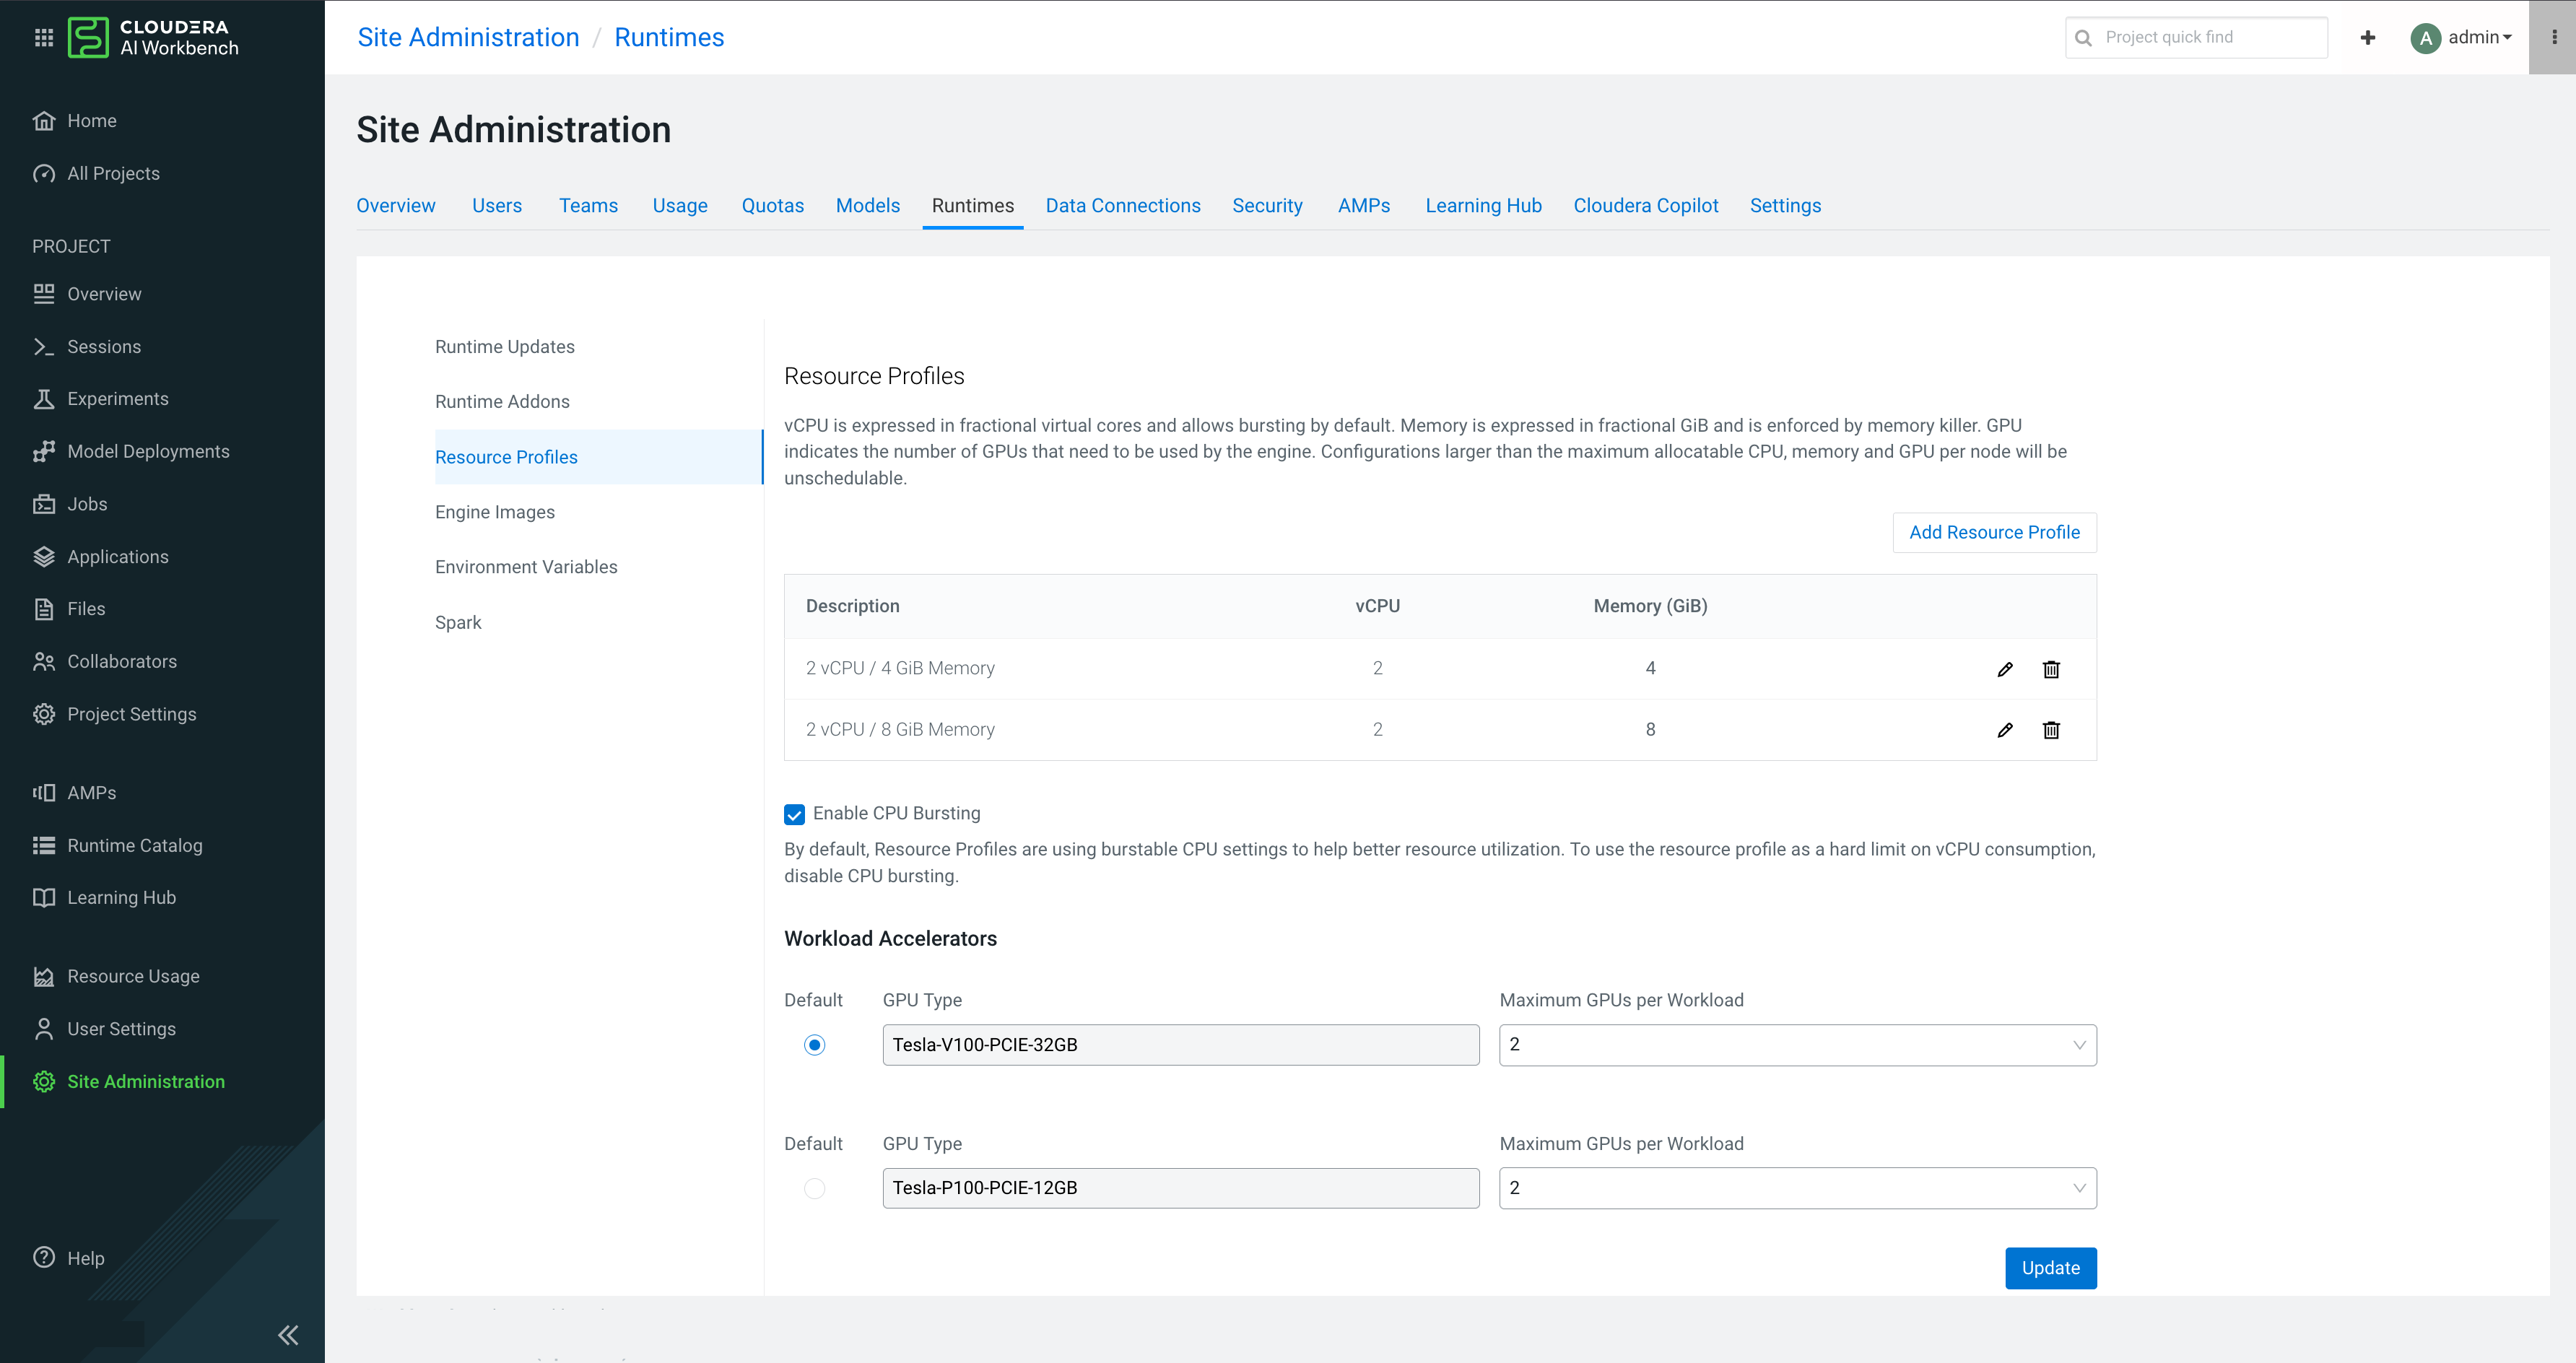The image size is (2576, 1363).
Task: Uncheck Enable CPU Bursting checkbox
Action: coord(794,814)
